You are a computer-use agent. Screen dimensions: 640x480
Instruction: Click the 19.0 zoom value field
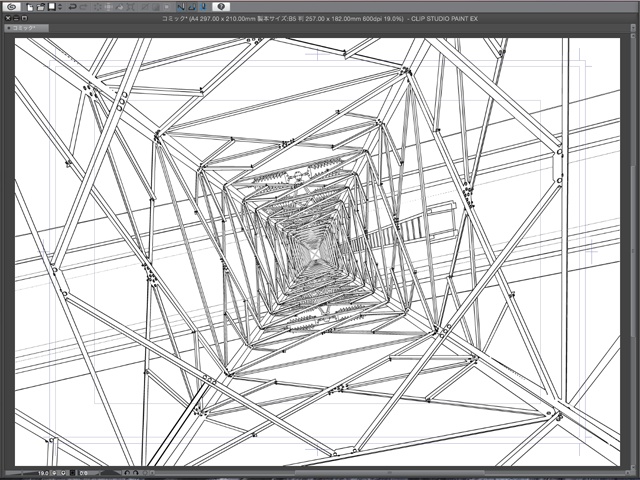pyautogui.click(x=43, y=473)
